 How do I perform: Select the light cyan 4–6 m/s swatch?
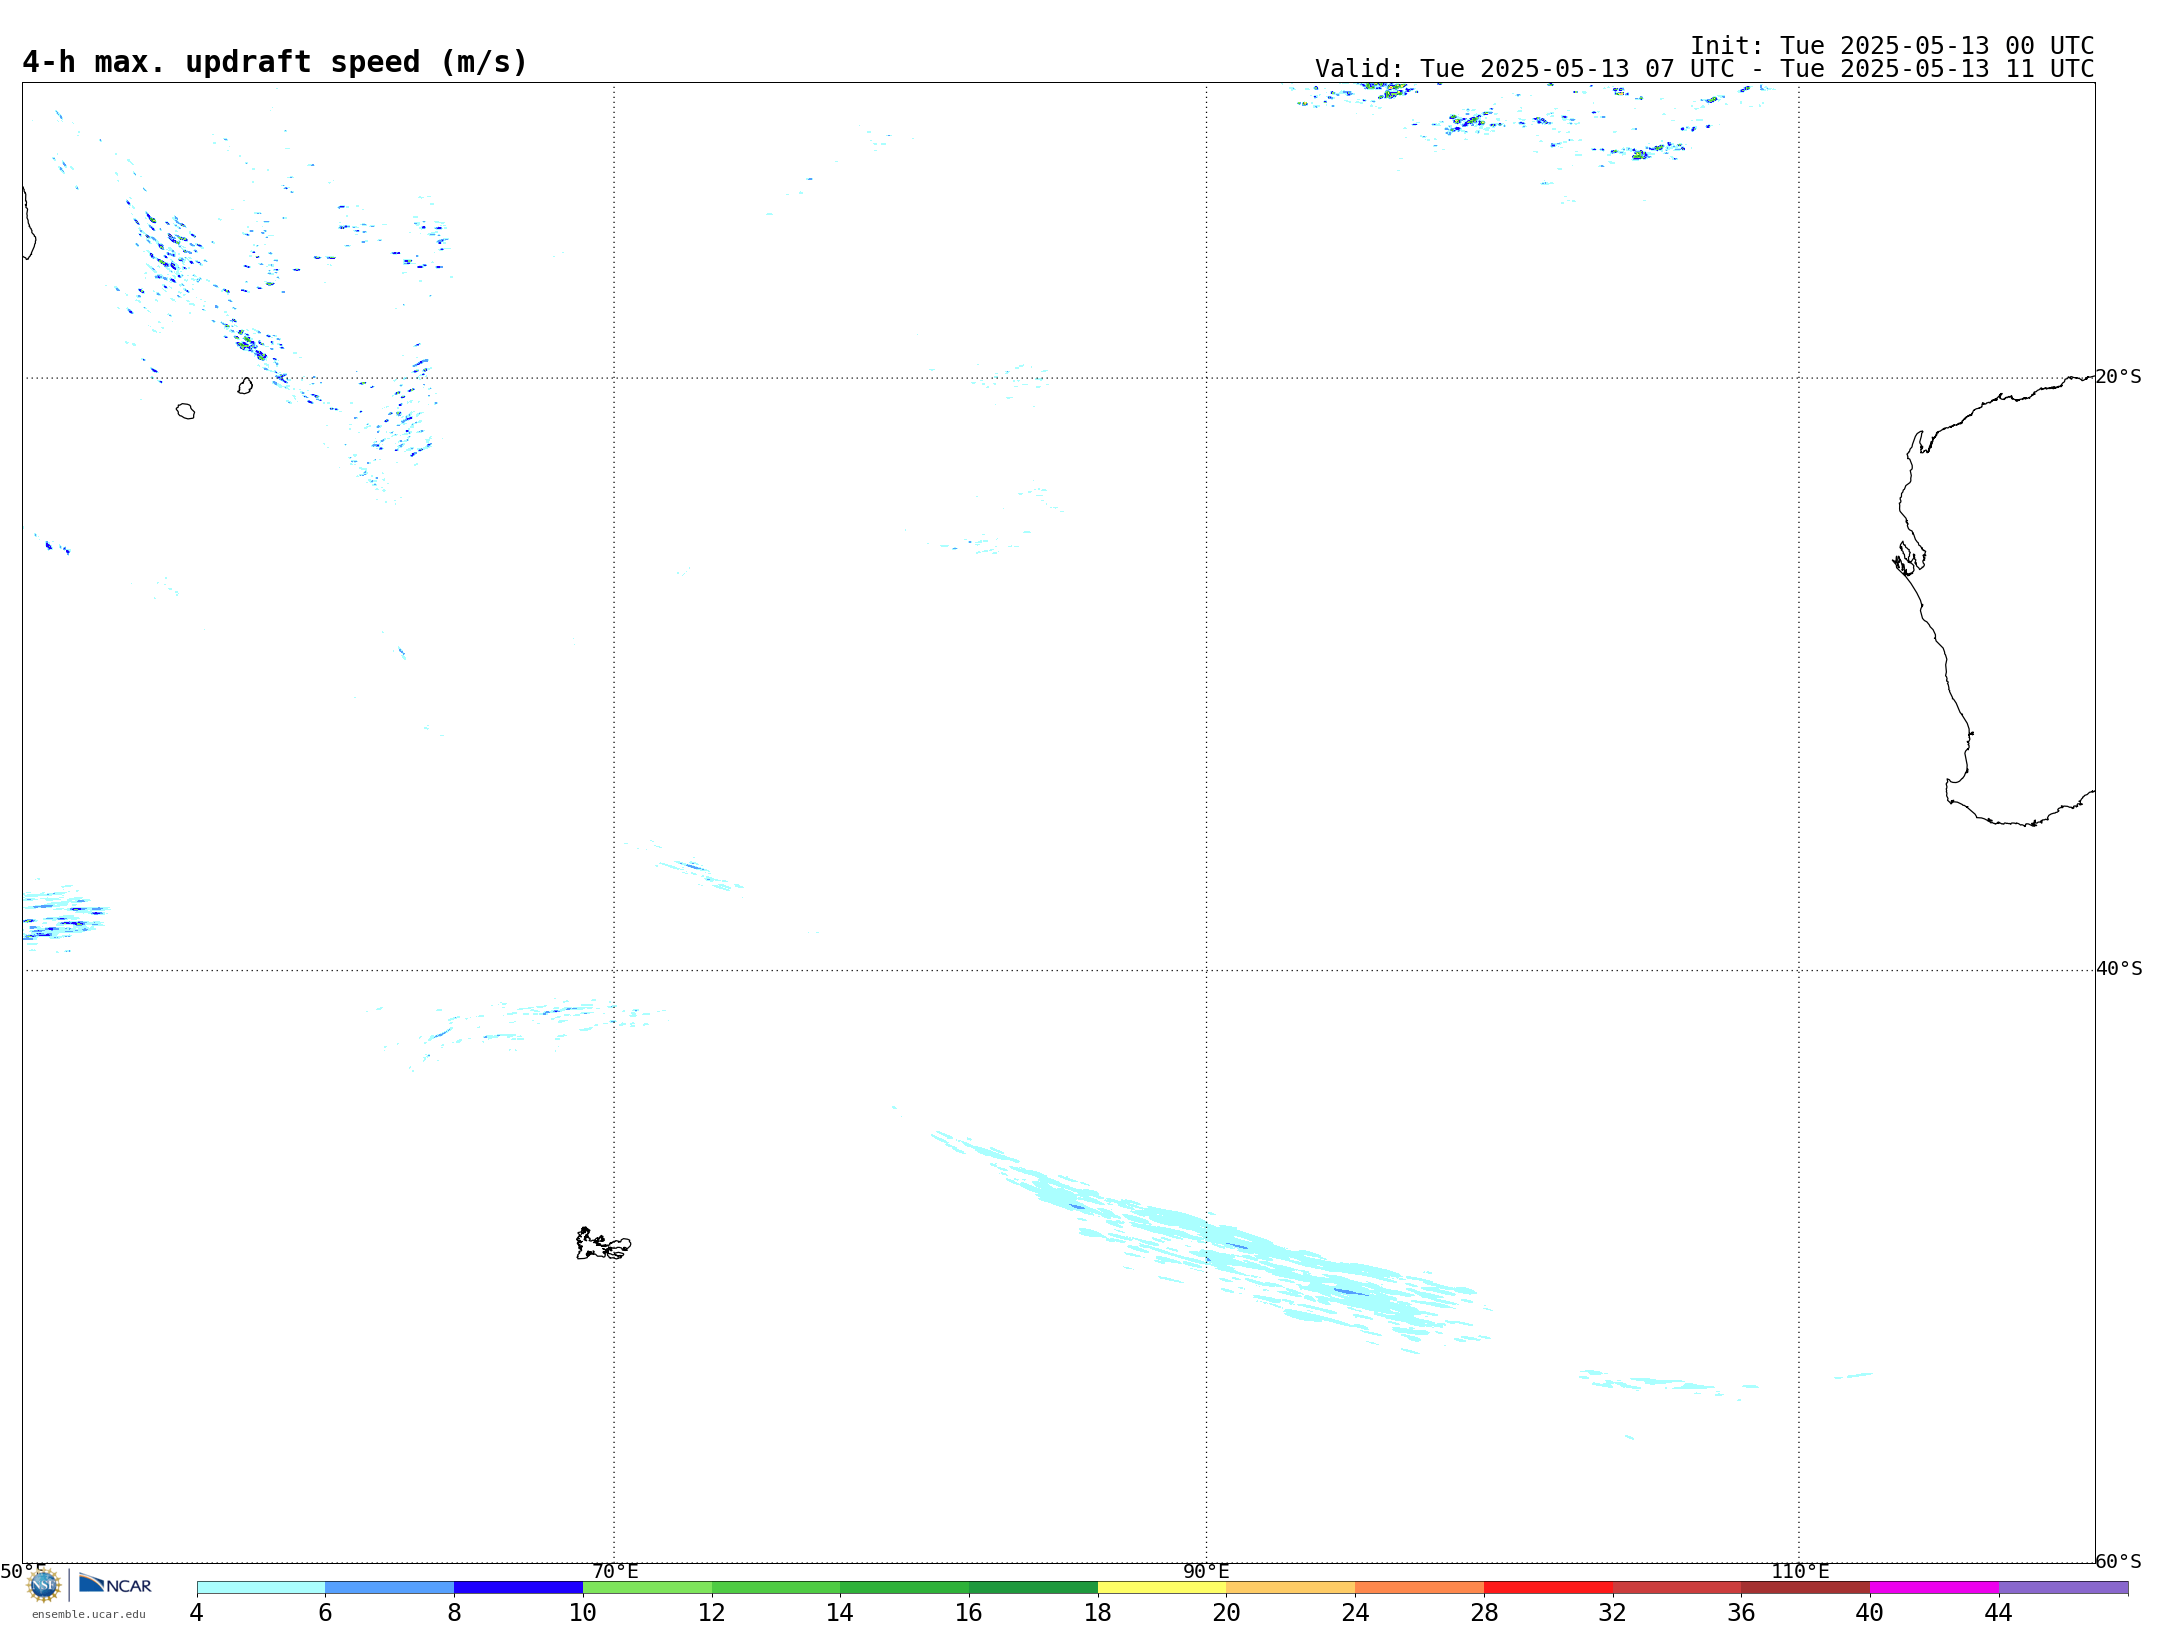click(x=261, y=1588)
